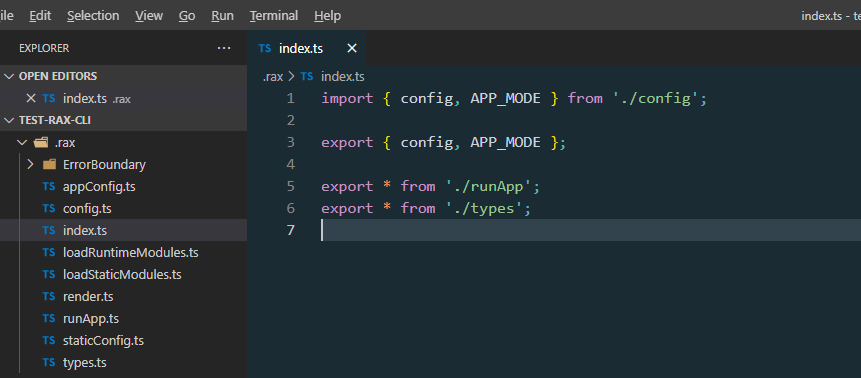The image size is (861, 378).
Task: Open the Terminal menu
Action: (x=274, y=16)
